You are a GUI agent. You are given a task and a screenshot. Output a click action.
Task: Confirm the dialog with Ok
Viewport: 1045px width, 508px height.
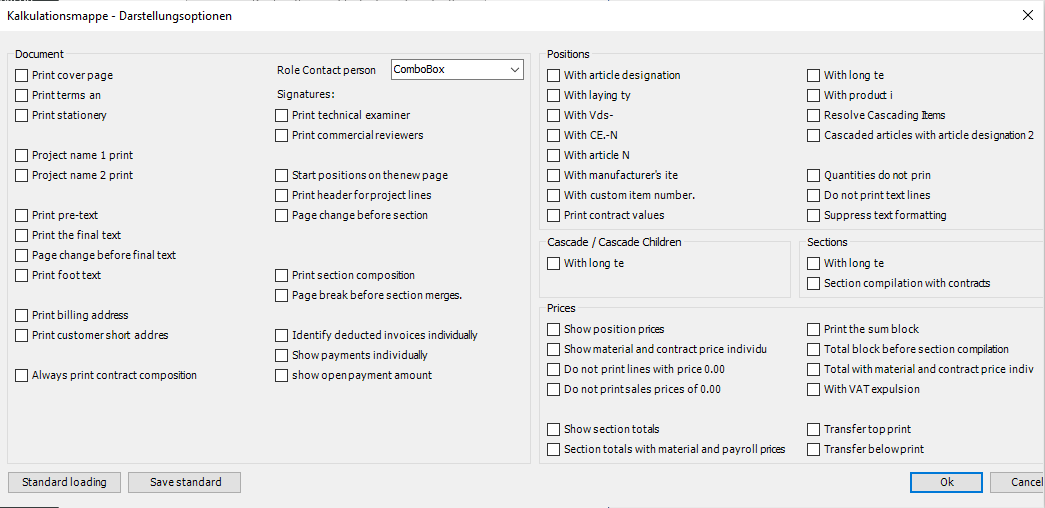(x=946, y=482)
